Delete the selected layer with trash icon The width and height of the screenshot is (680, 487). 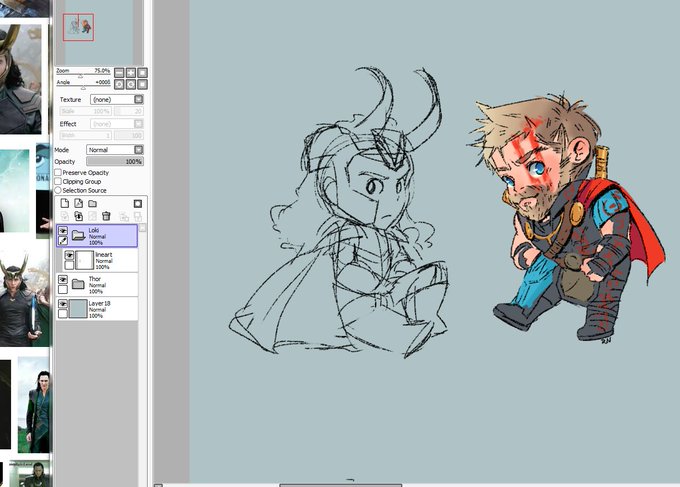click(106, 216)
